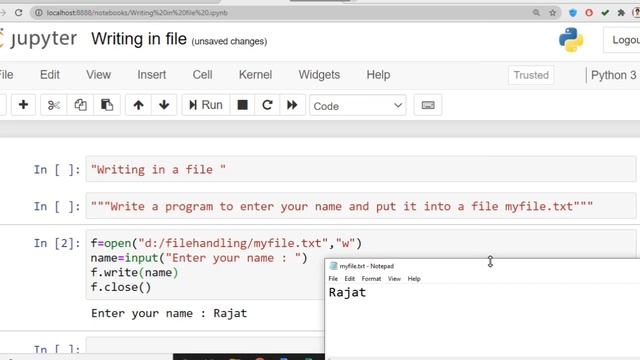Screen dimensions: 640x360
Task: Click the Rajat text in Notepad
Action: tap(347, 293)
